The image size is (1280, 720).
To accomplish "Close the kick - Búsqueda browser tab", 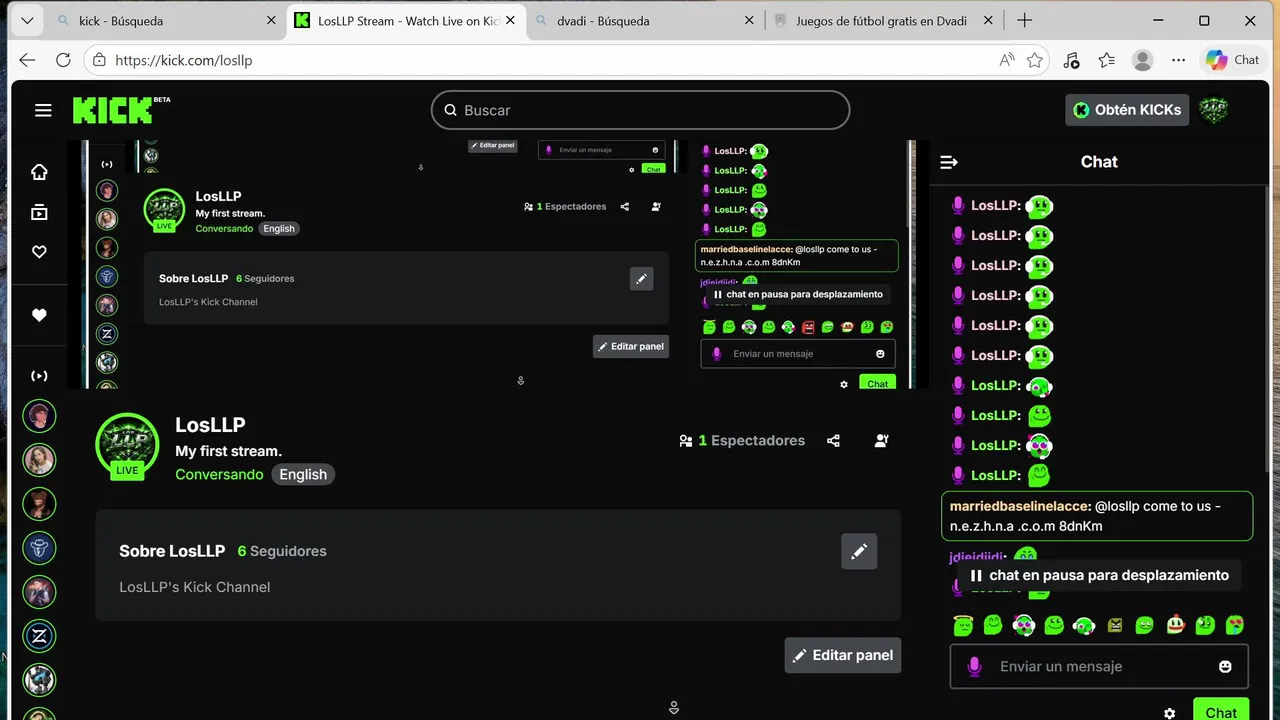I will [x=271, y=21].
